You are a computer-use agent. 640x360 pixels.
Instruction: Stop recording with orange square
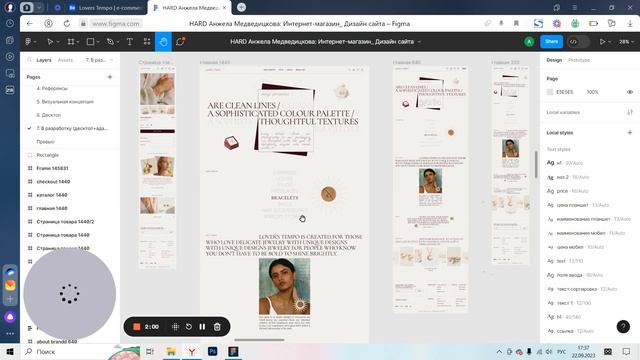pyautogui.click(x=137, y=327)
